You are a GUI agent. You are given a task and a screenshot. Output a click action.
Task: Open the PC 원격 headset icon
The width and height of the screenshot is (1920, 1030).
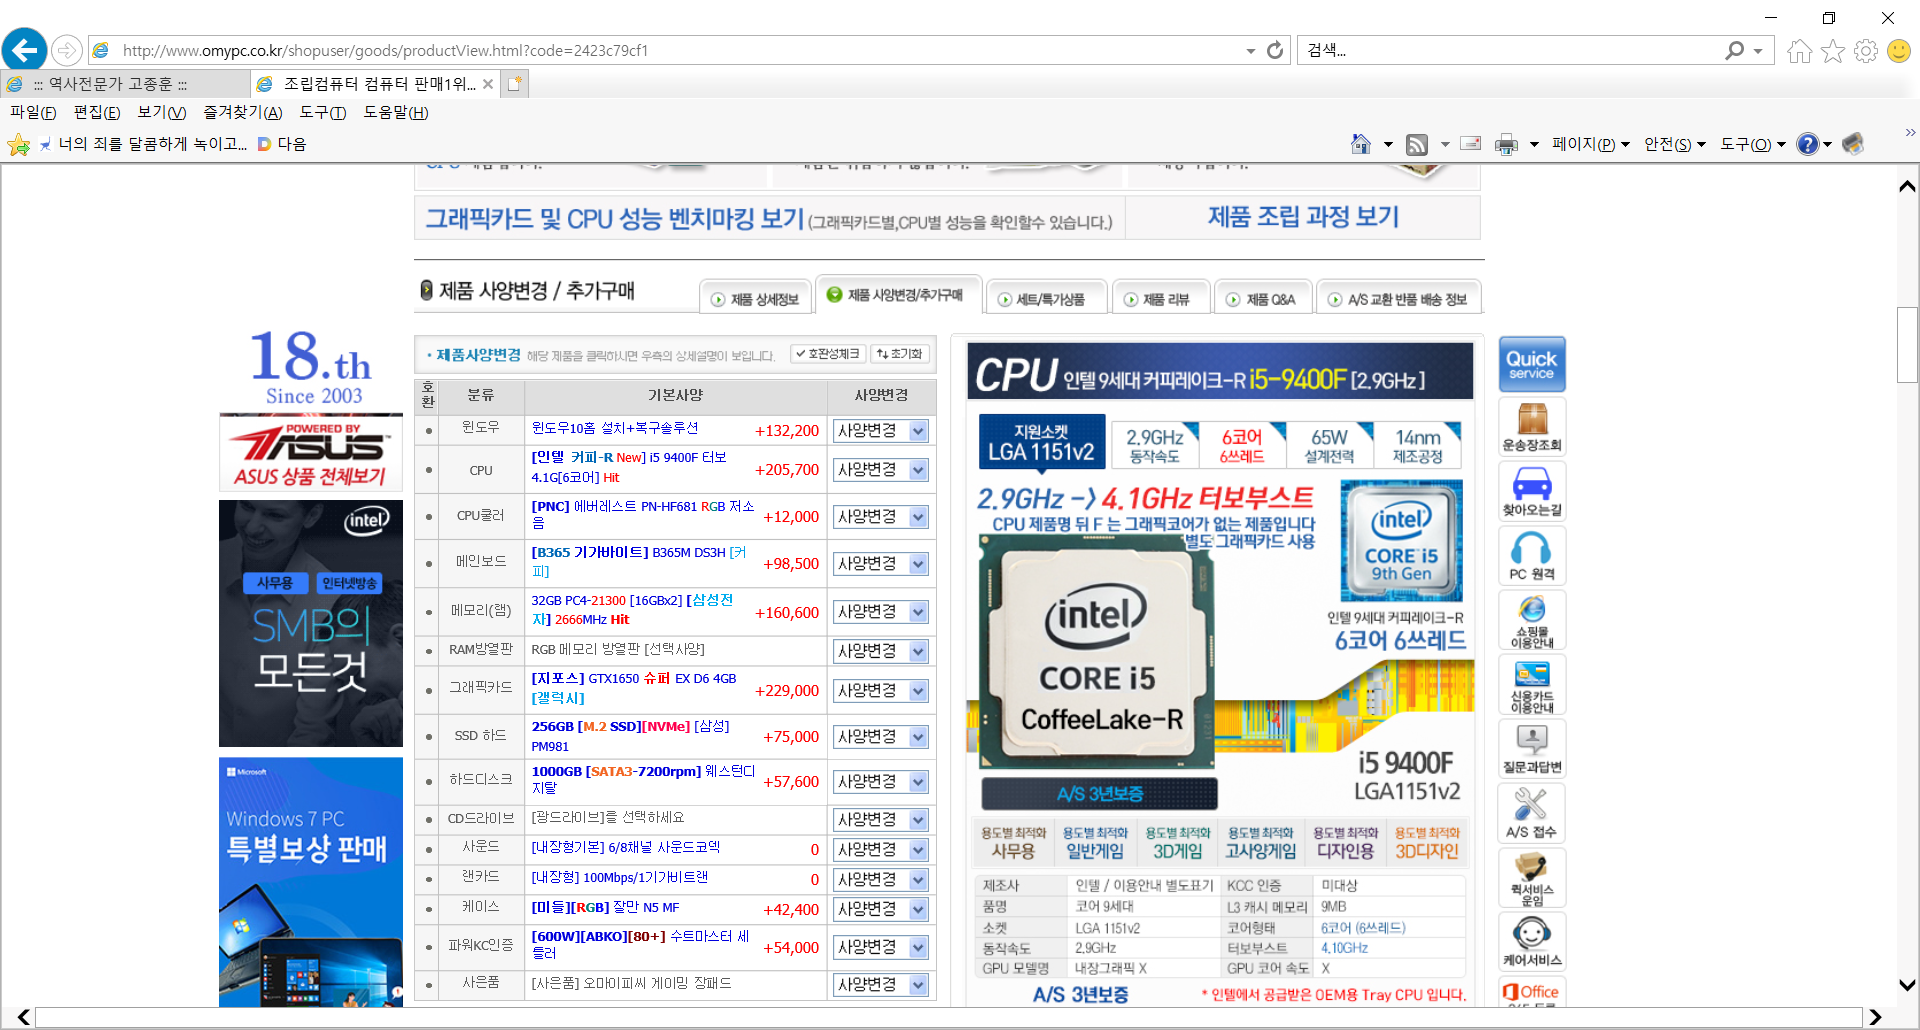(x=1532, y=556)
